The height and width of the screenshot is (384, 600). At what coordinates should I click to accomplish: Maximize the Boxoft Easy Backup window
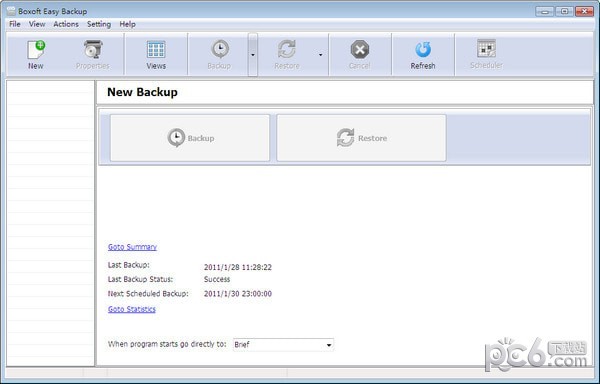pyautogui.click(x=565, y=11)
